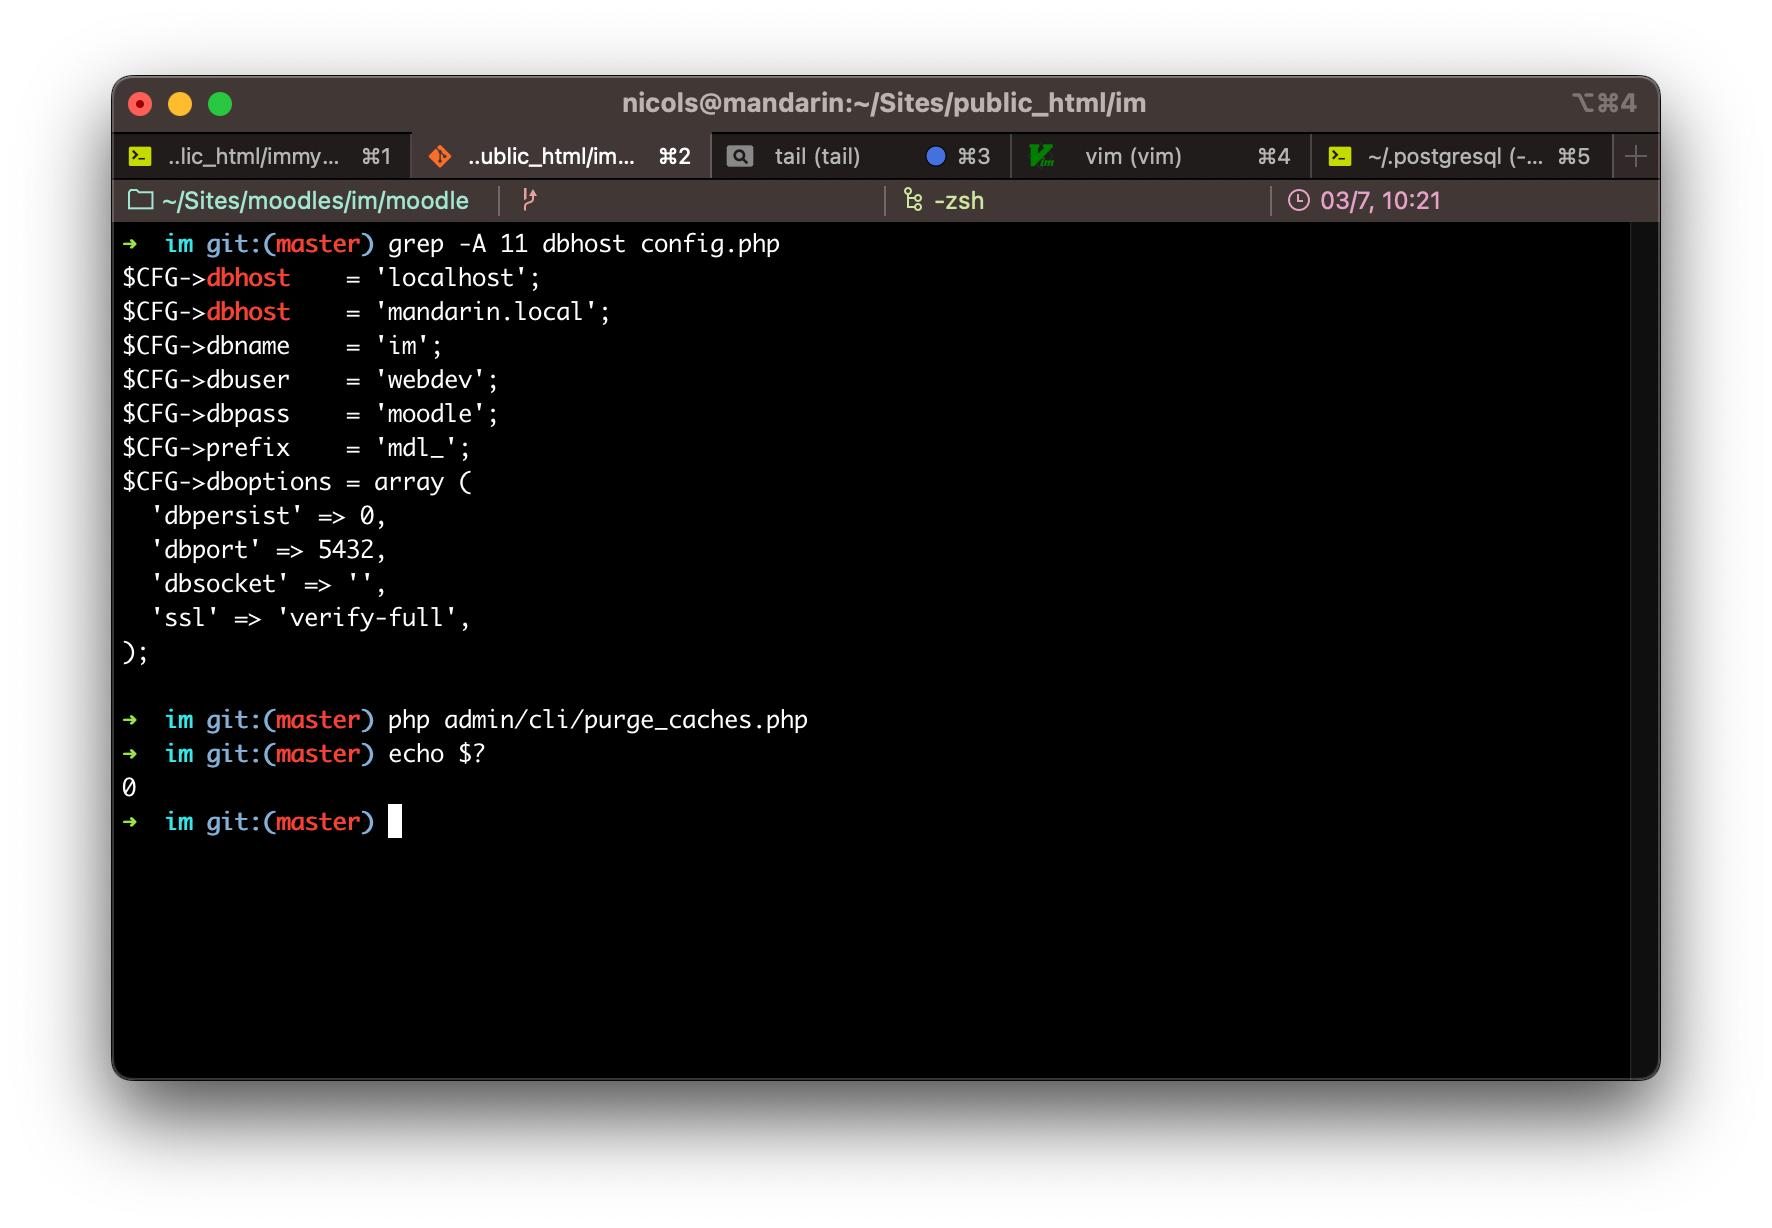This screenshot has height=1228, width=1772.
Task: Click the $CFG->dboptions array line
Action: [x=297, y=482]
